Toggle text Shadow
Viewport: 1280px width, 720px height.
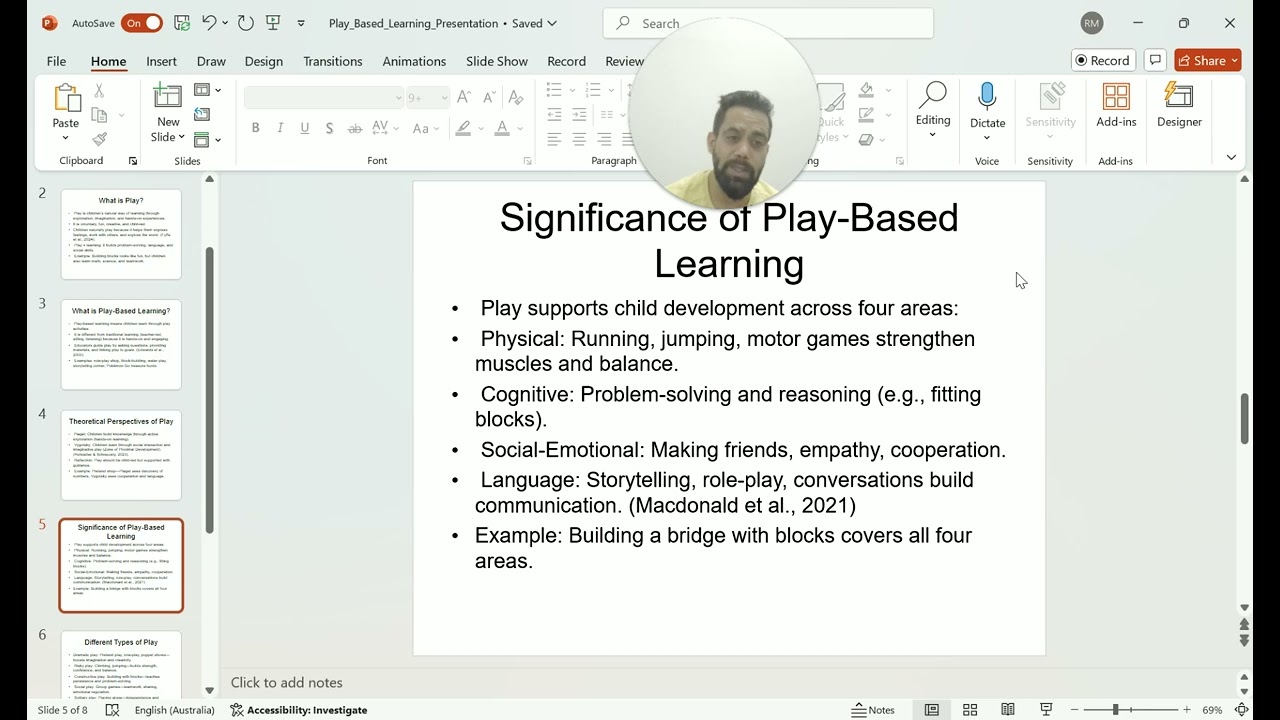330,128
